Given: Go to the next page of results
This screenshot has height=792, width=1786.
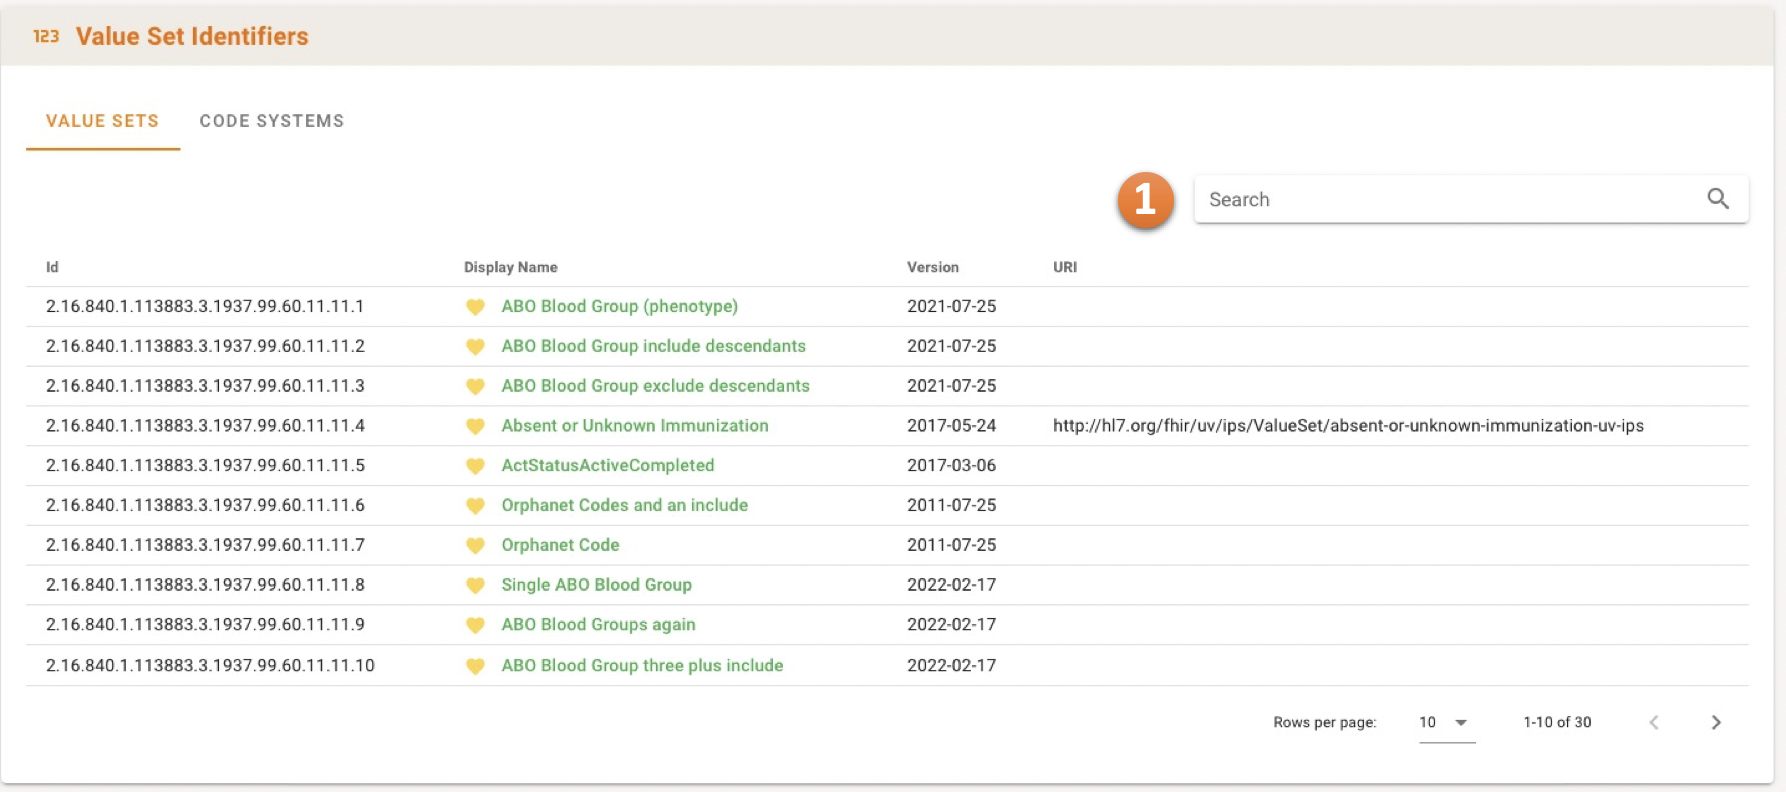Looking at the screenshot, I should (1715, 722).
